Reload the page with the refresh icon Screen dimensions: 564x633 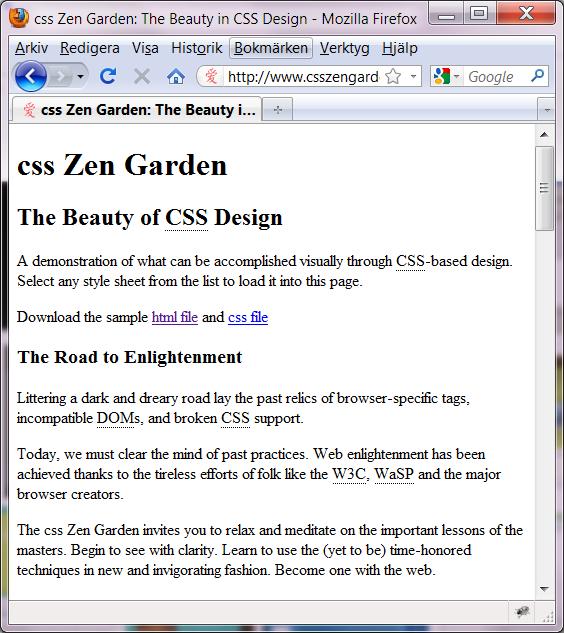tap(108, 76)
